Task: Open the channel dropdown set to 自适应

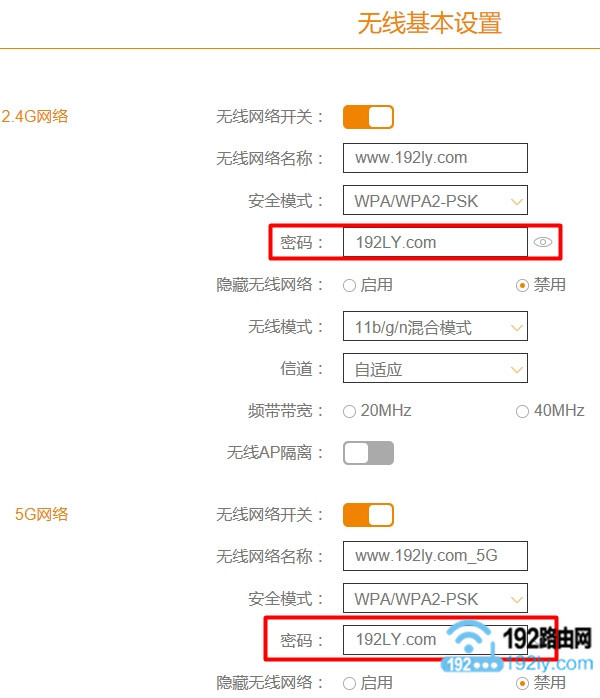Action: point(435,368)
